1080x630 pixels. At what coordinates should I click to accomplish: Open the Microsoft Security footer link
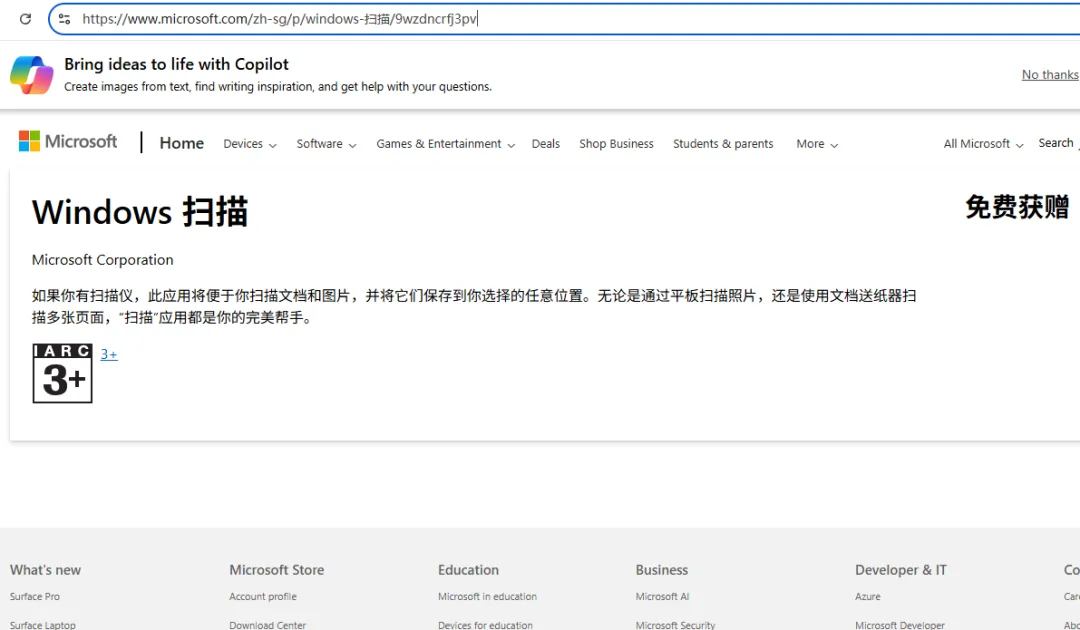(676, 625)
